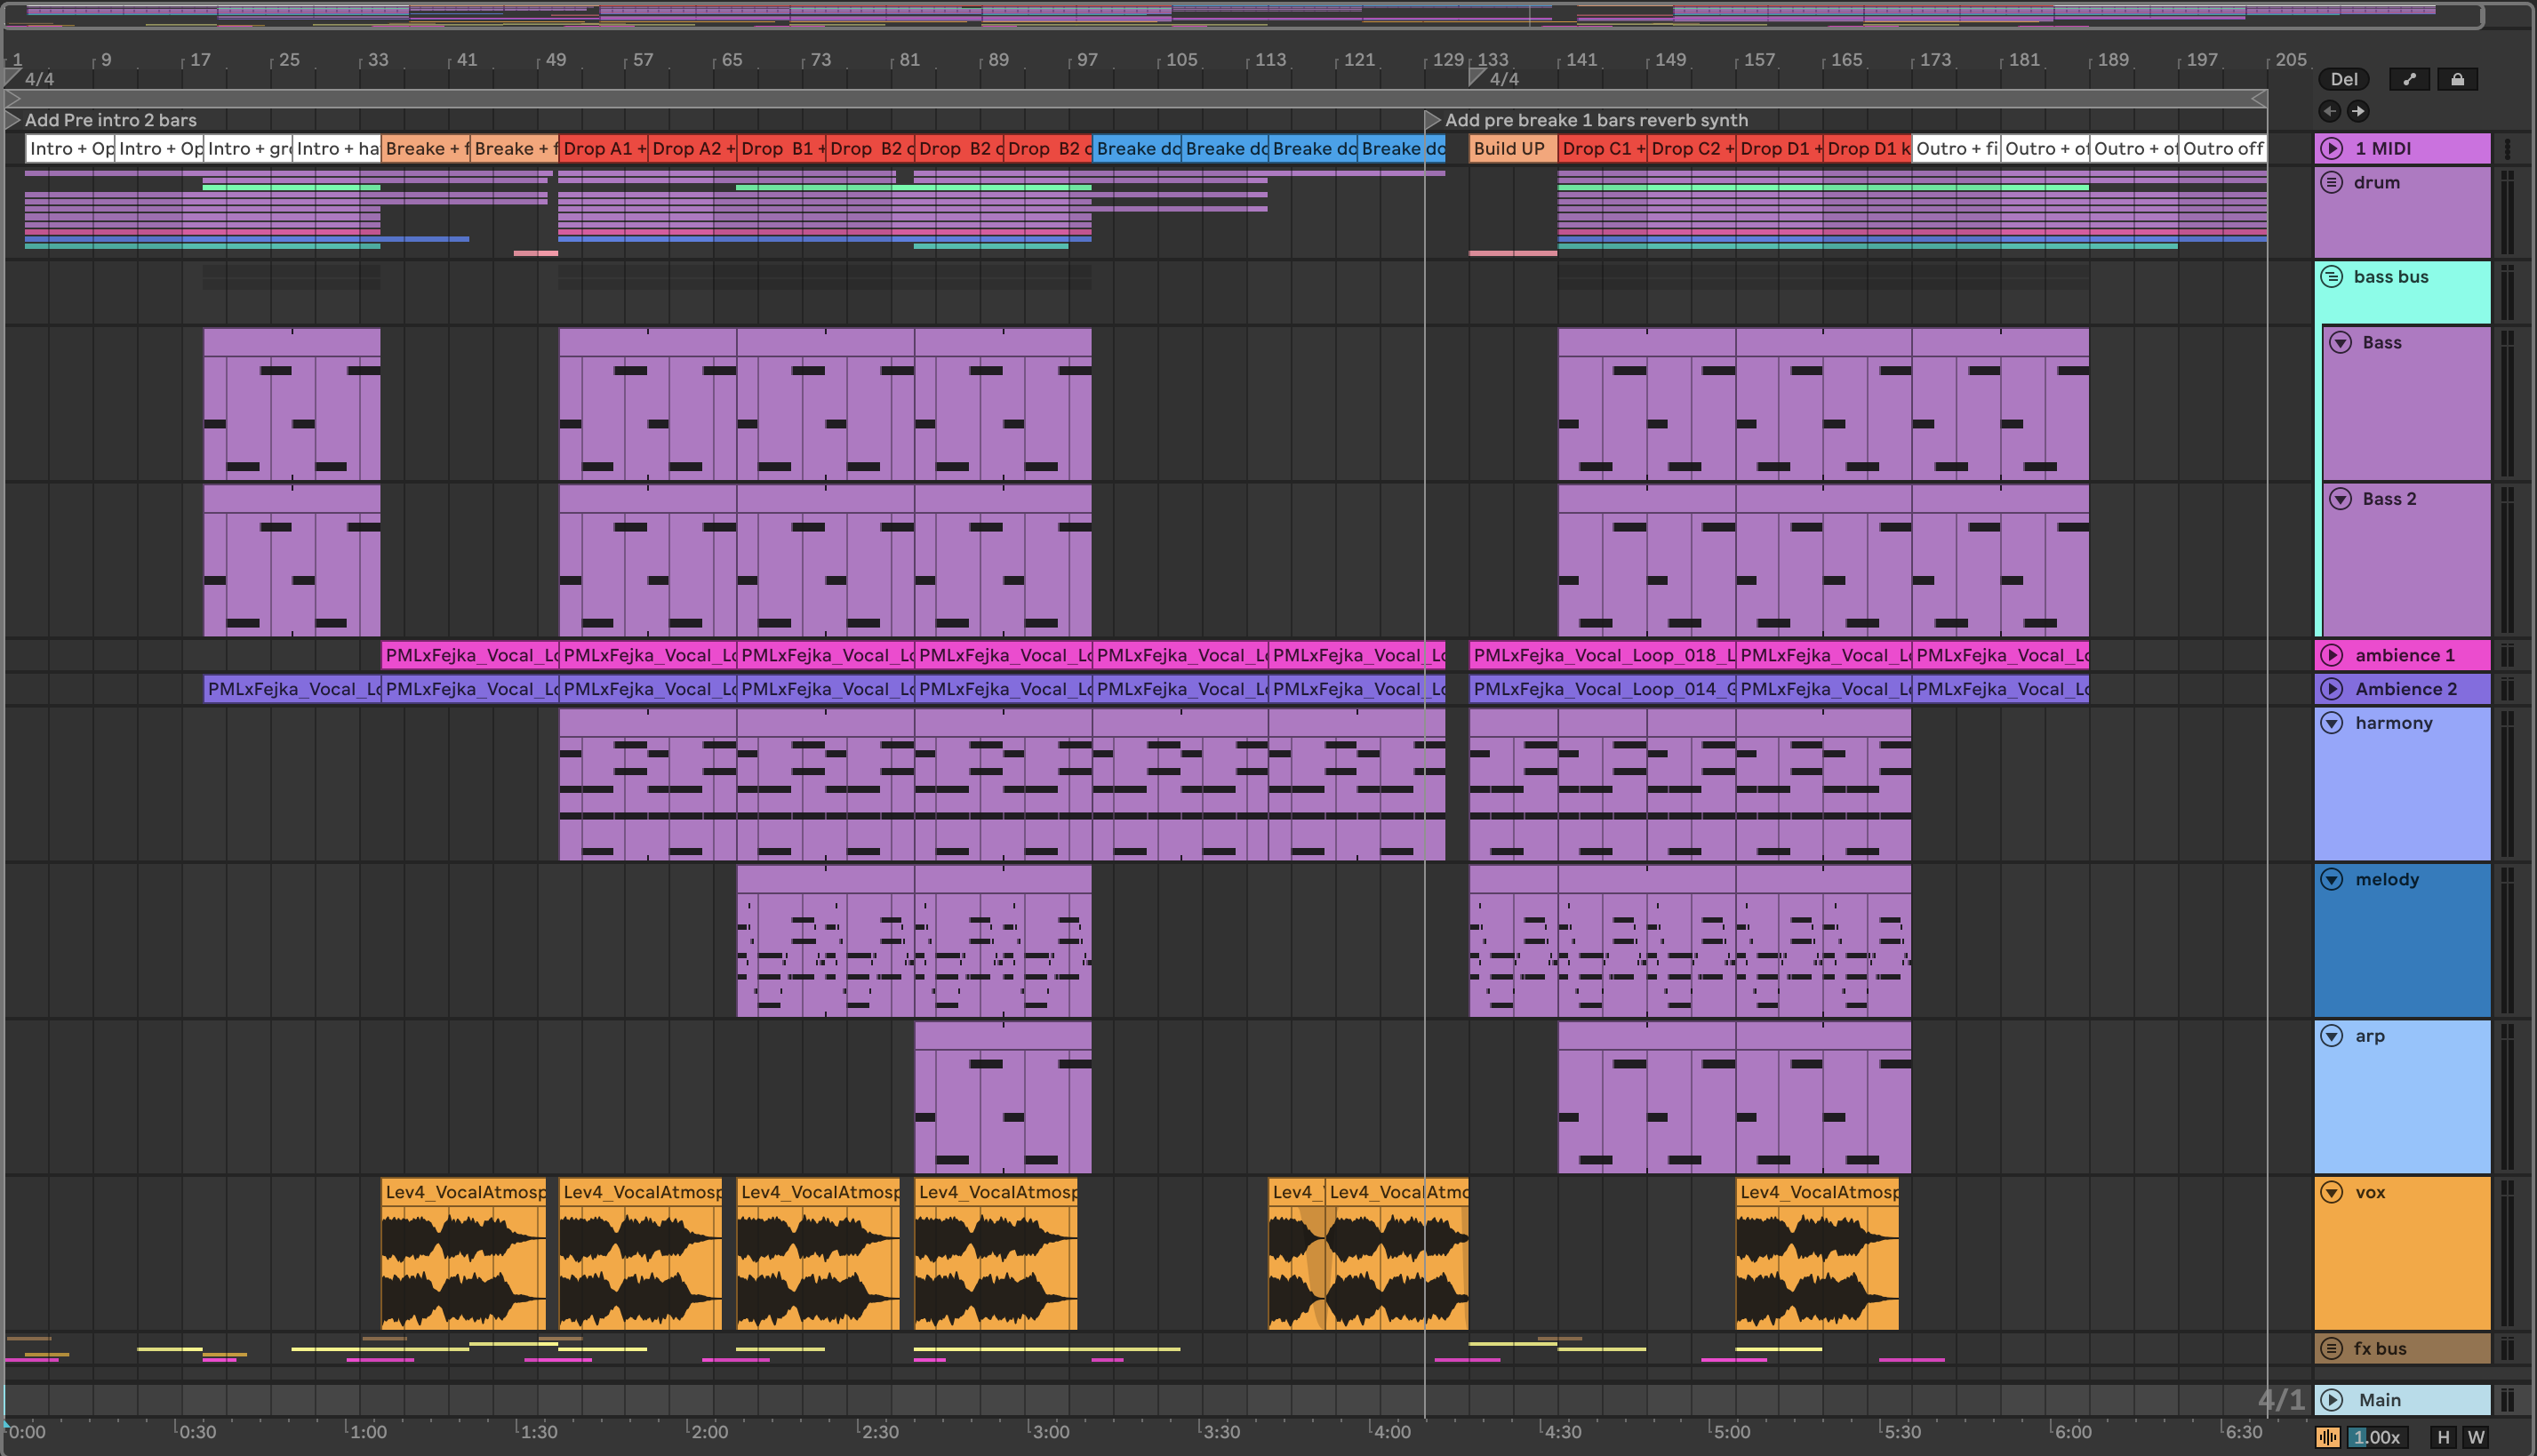Fold the Bass track
This screenshot has height=1456, width=2537.
[x=2340, y=342]
